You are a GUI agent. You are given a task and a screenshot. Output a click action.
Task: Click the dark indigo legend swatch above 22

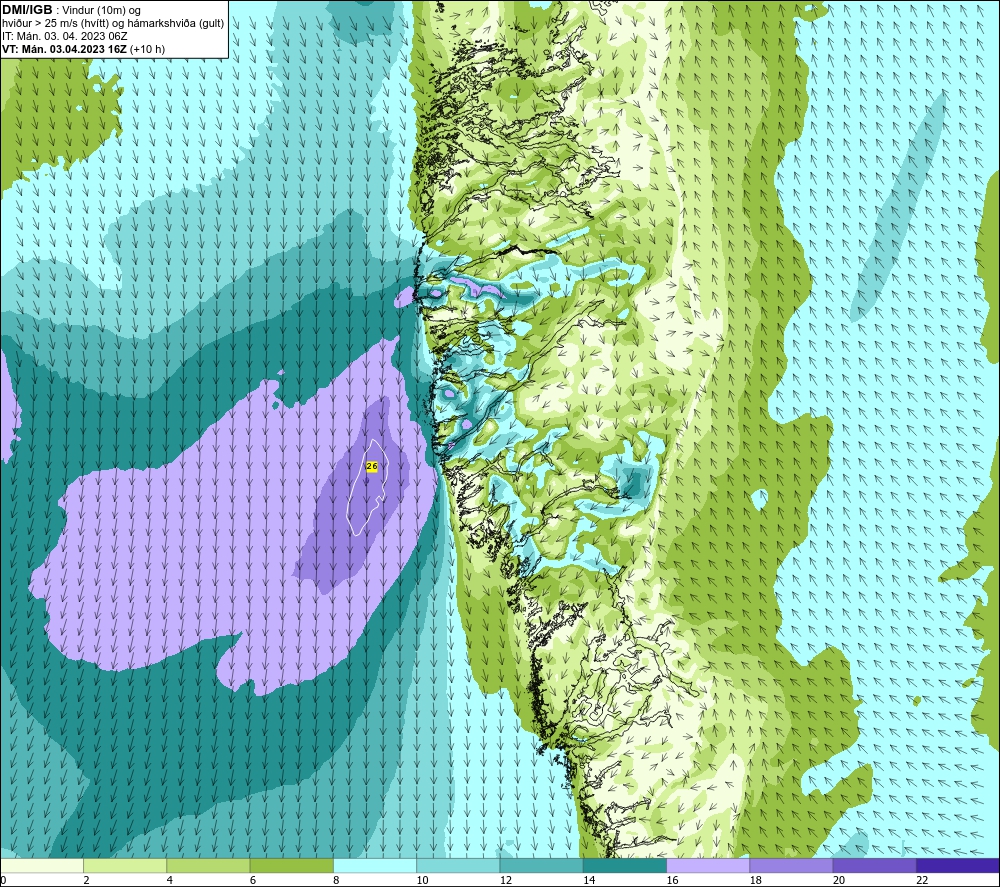click(957, 865)
